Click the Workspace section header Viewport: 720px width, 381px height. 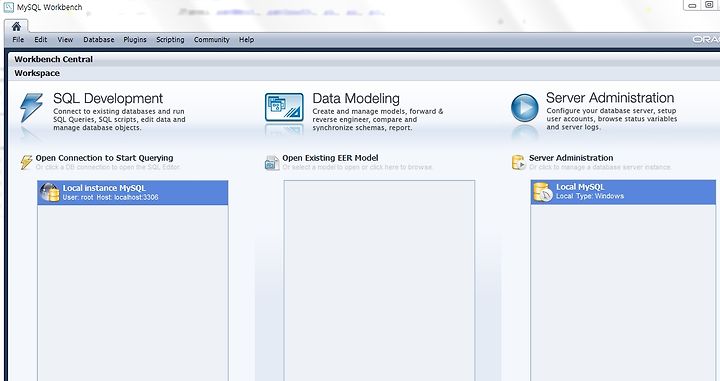coord(37,73)
